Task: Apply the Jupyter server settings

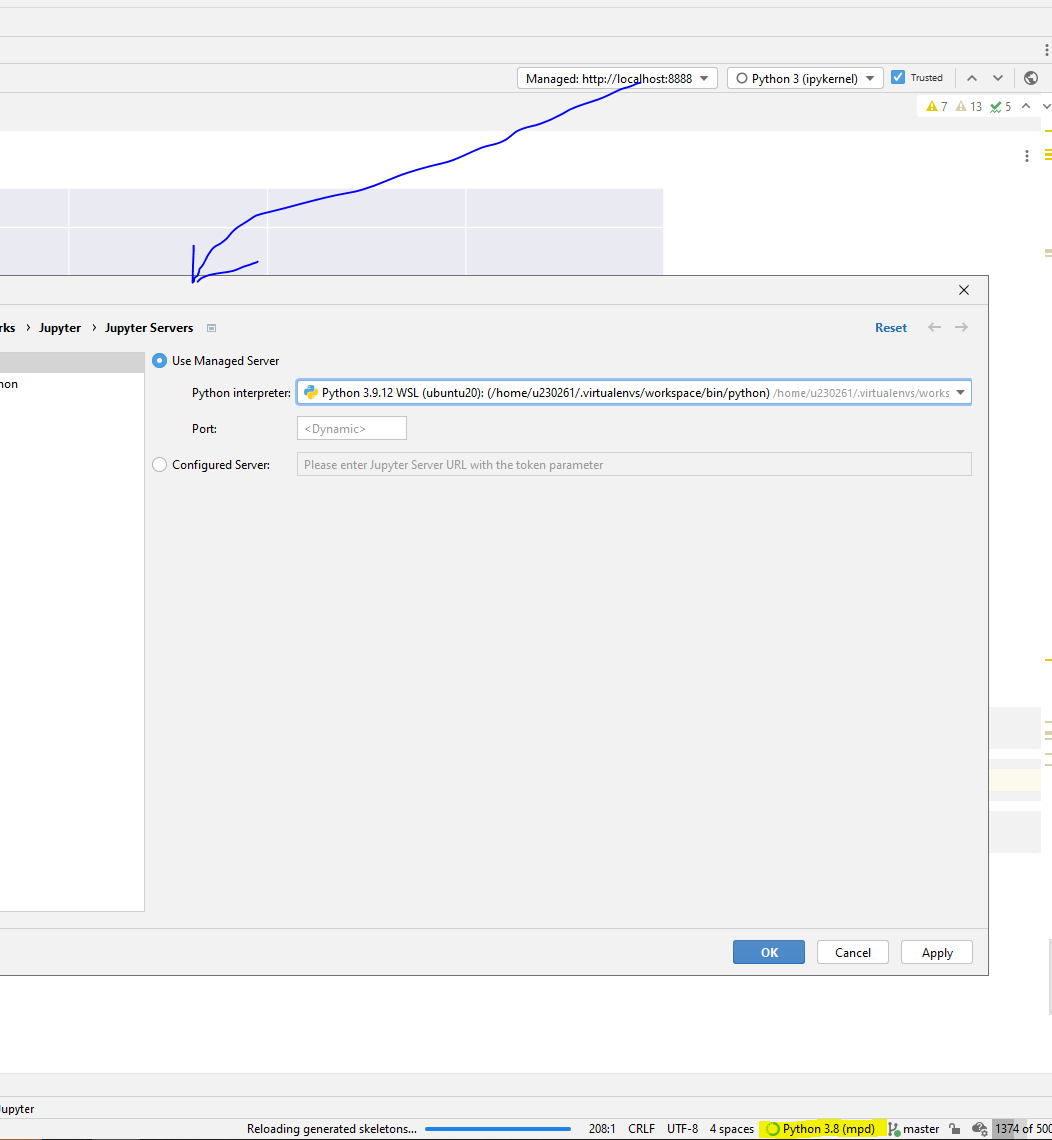Action: 936,952
